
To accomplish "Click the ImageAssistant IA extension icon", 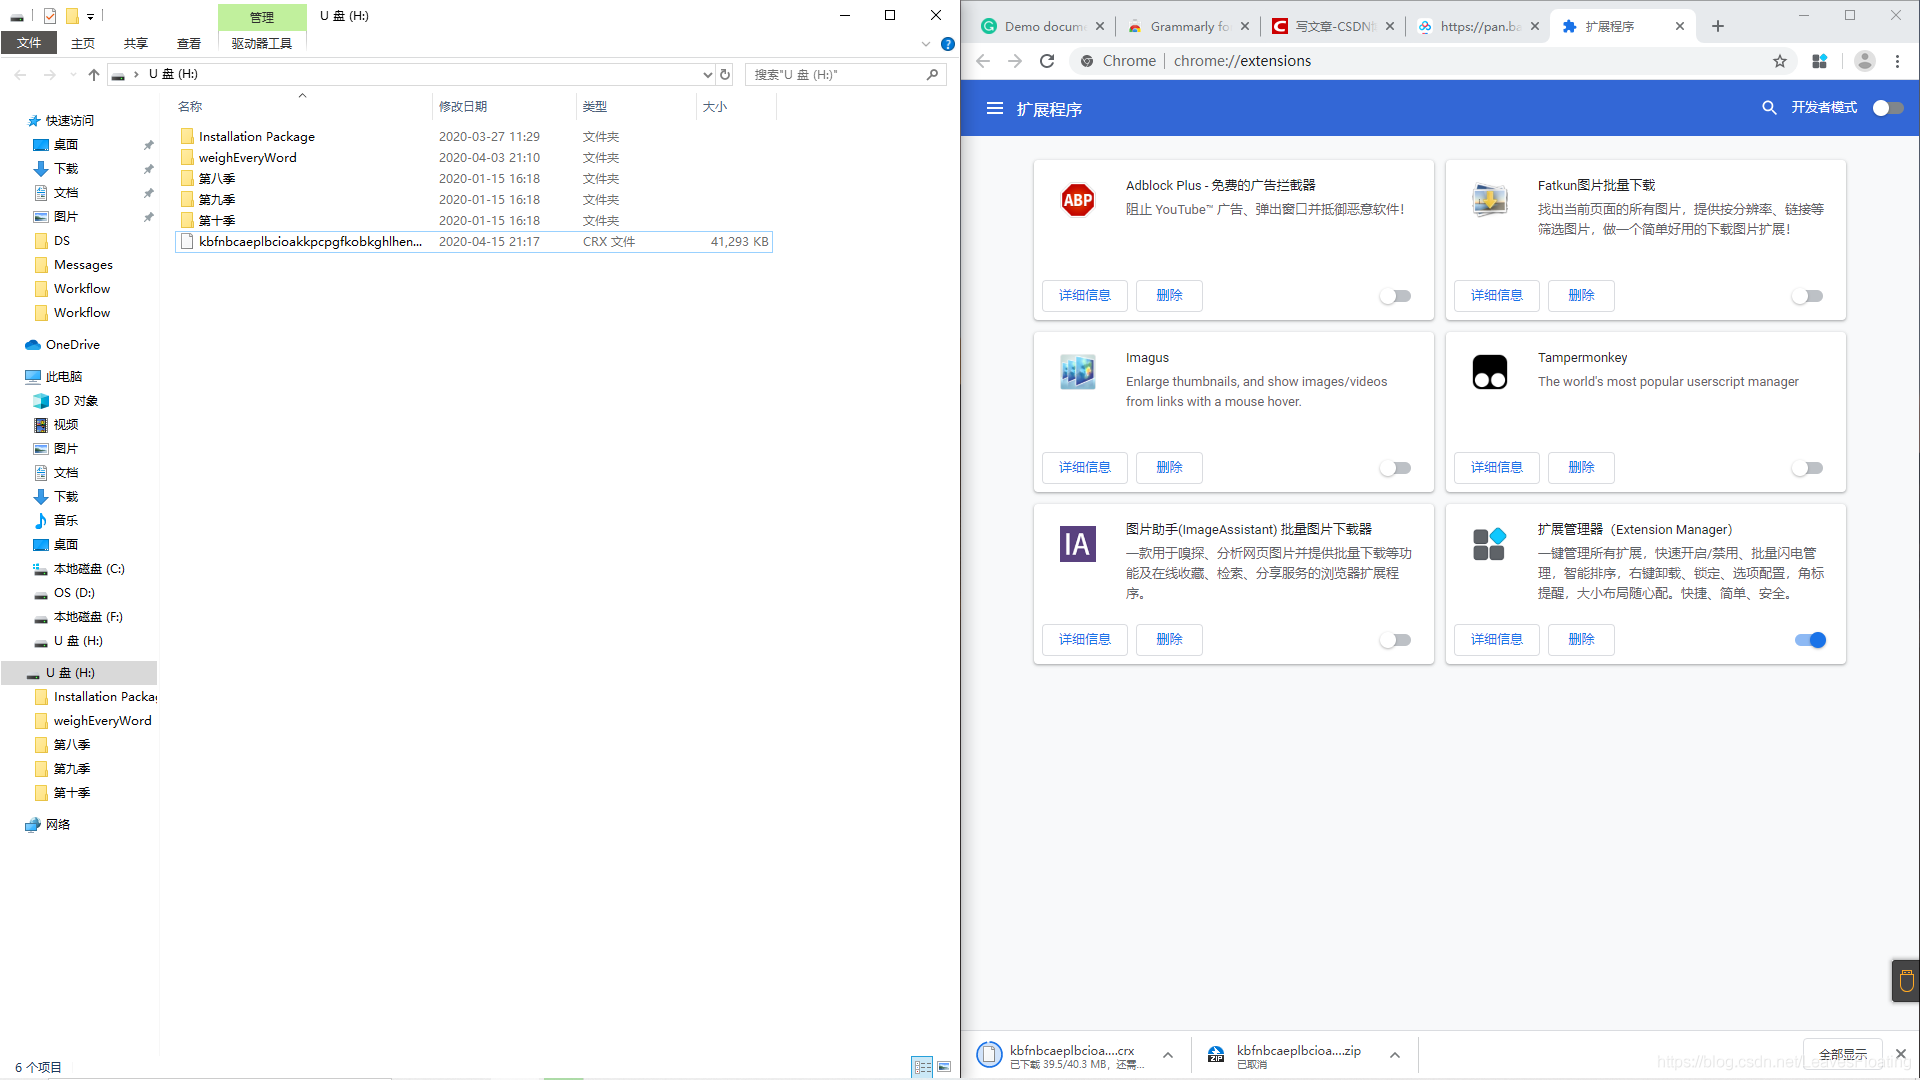I will point(1077,544).
